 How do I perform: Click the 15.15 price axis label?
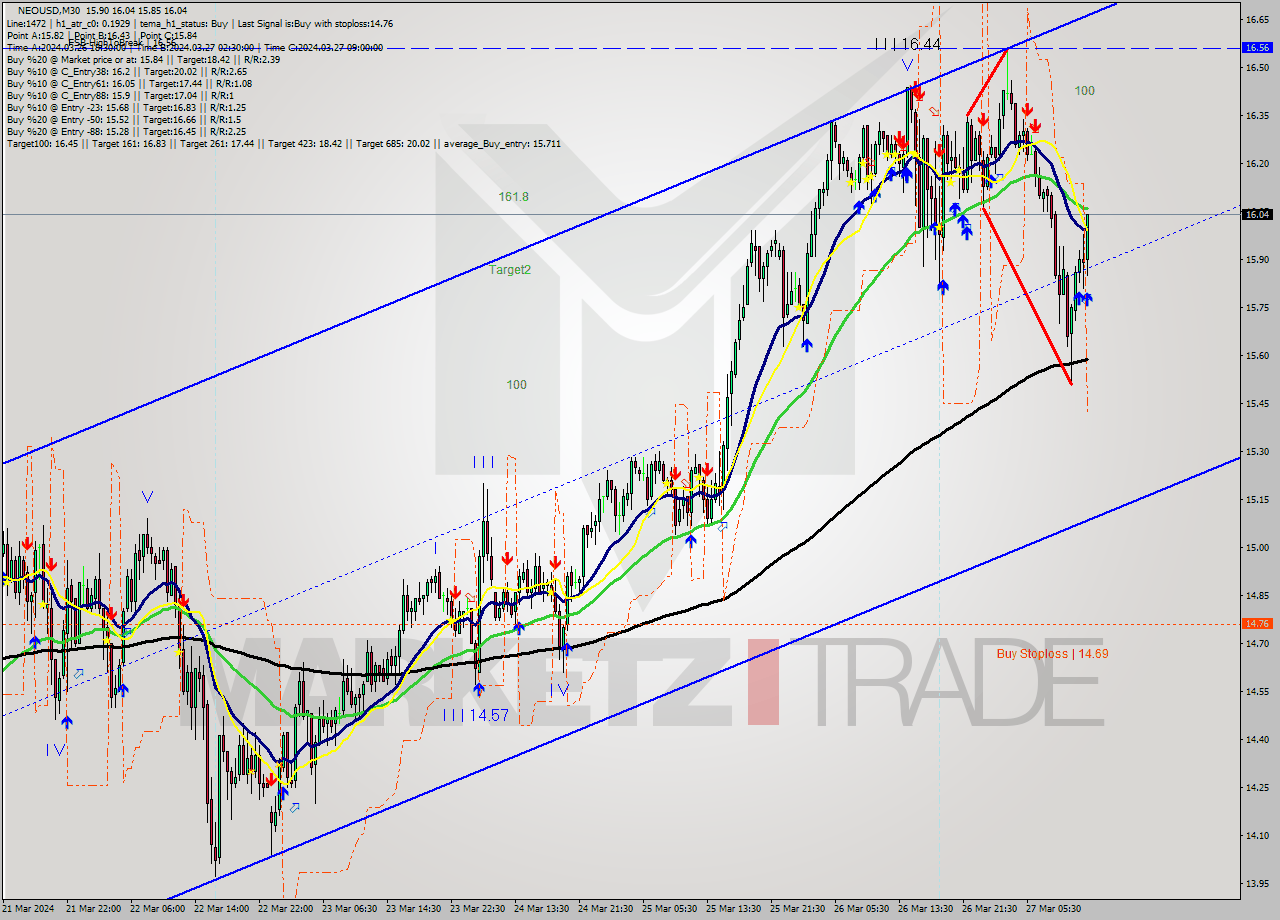pos(1257,499)
